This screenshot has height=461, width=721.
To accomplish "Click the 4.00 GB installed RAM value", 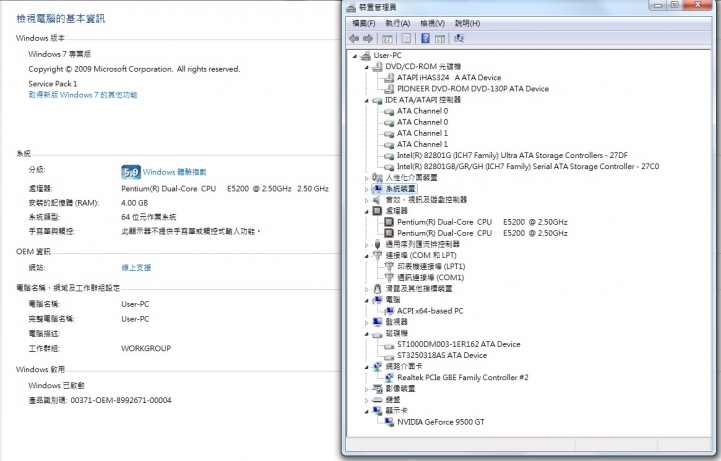I will click(x=134, y=203).
